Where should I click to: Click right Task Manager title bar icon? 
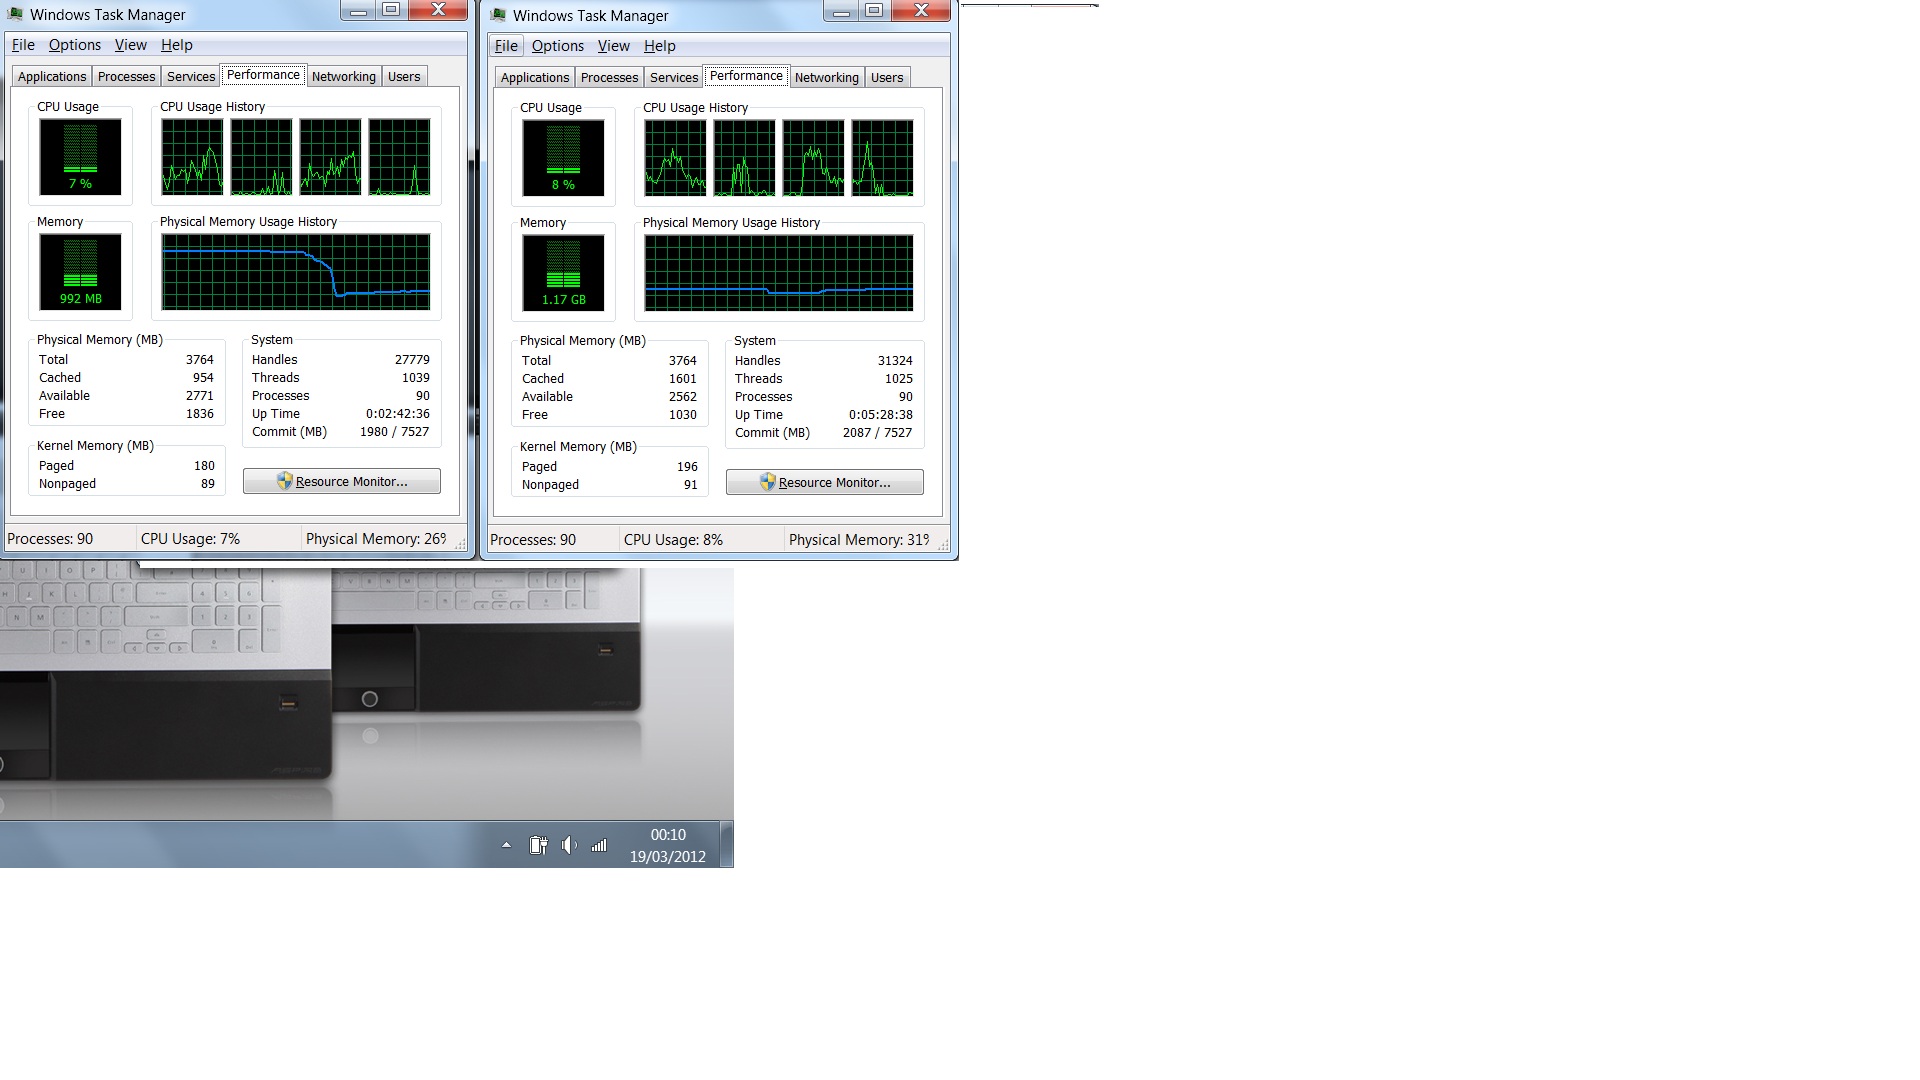[x=498, y=15]
